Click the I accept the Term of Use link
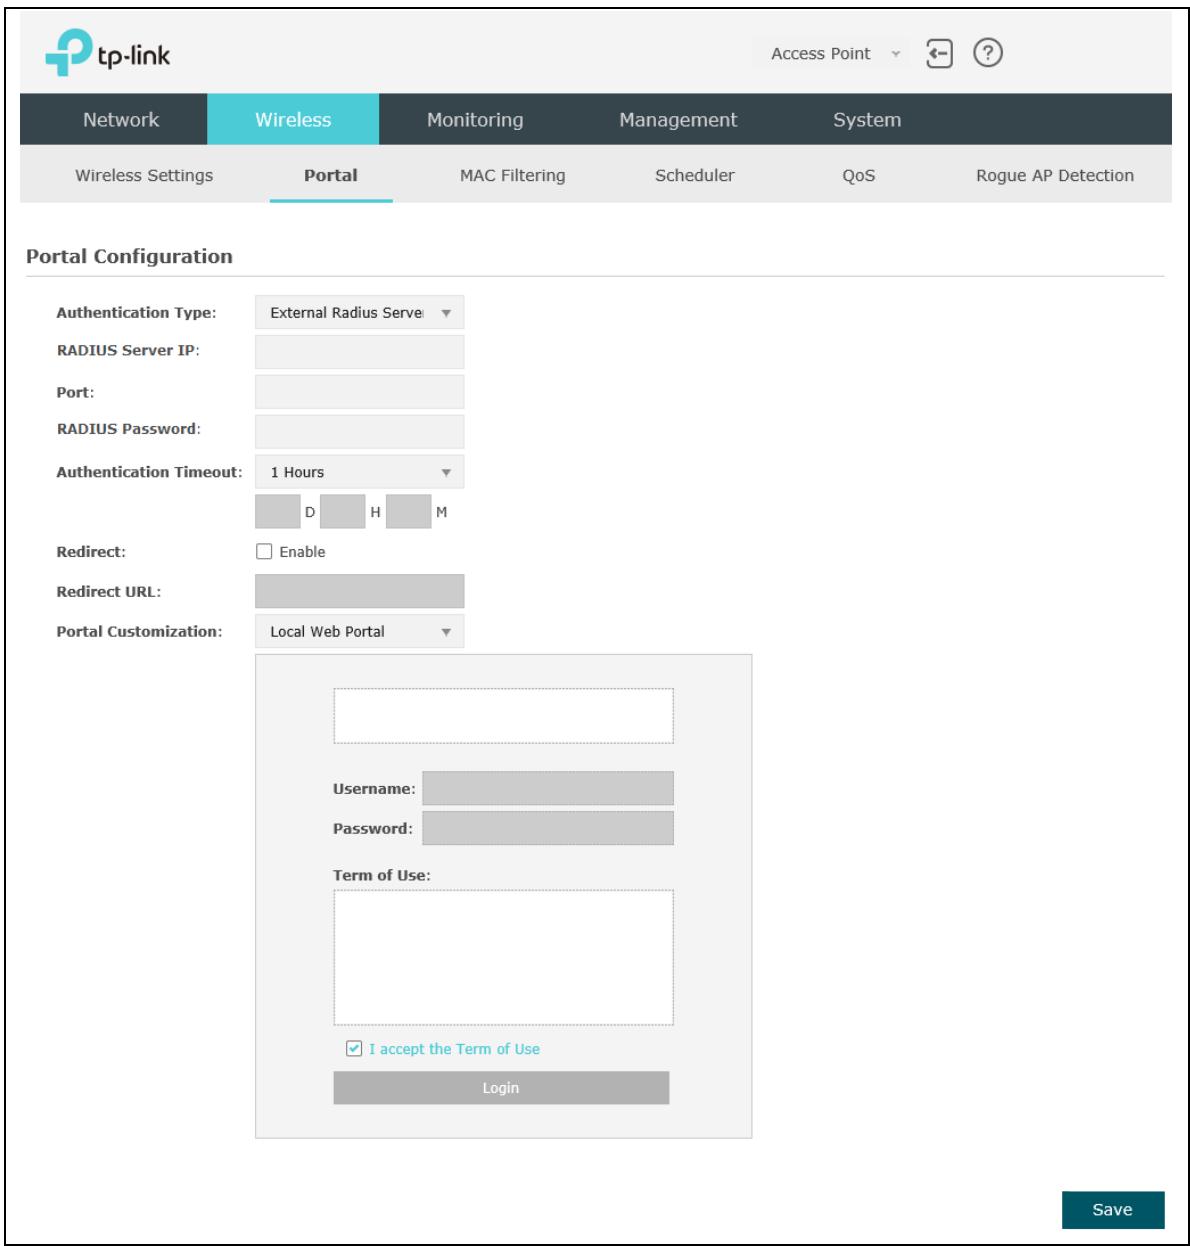Viewport: 1190px width, 1246px height. click(x=454, y=1049)
